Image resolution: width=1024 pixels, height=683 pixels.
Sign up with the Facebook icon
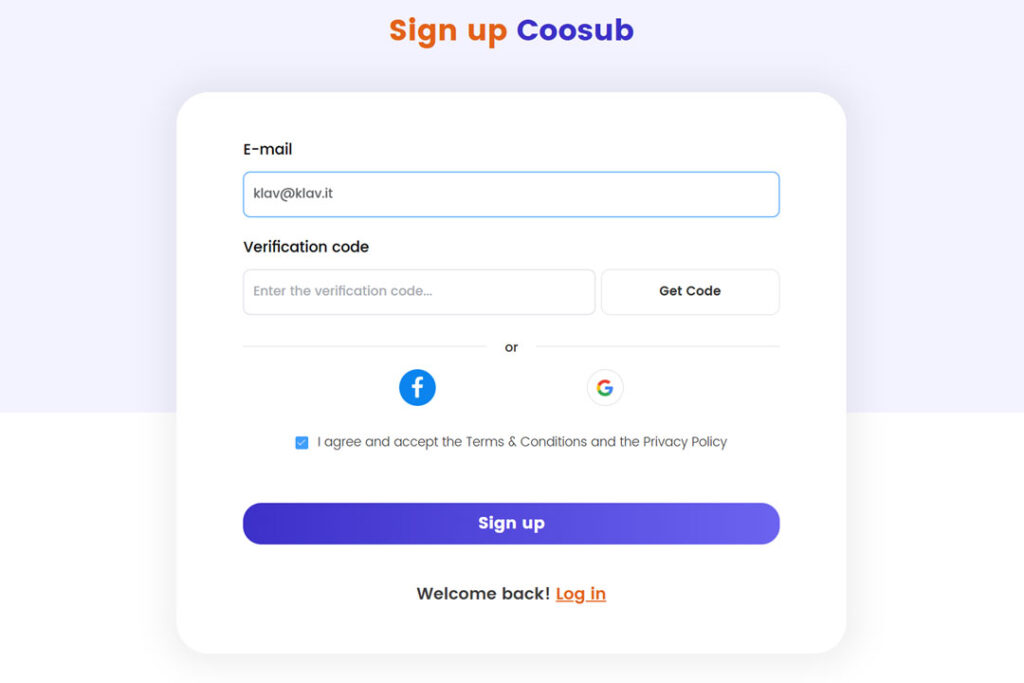[x=417, y=387]
